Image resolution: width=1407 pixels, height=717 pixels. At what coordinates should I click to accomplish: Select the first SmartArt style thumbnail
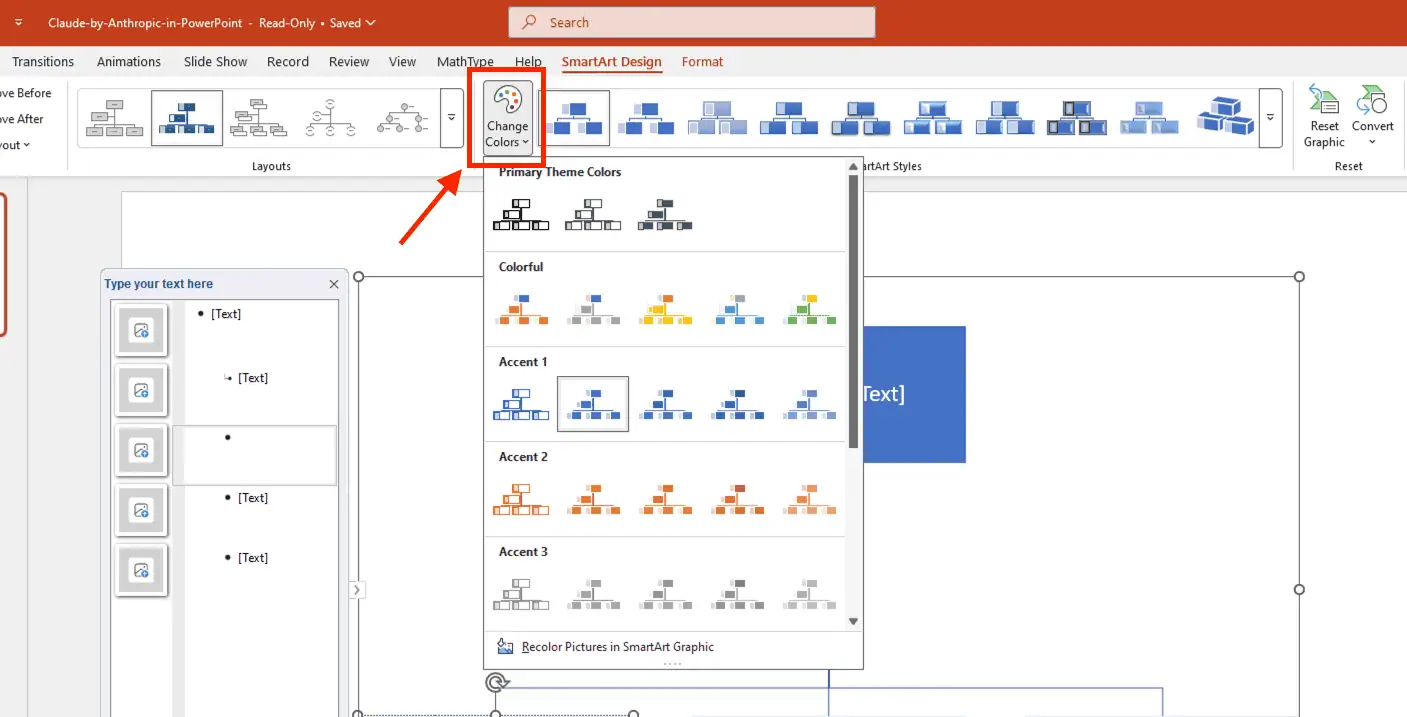(575, 117)
